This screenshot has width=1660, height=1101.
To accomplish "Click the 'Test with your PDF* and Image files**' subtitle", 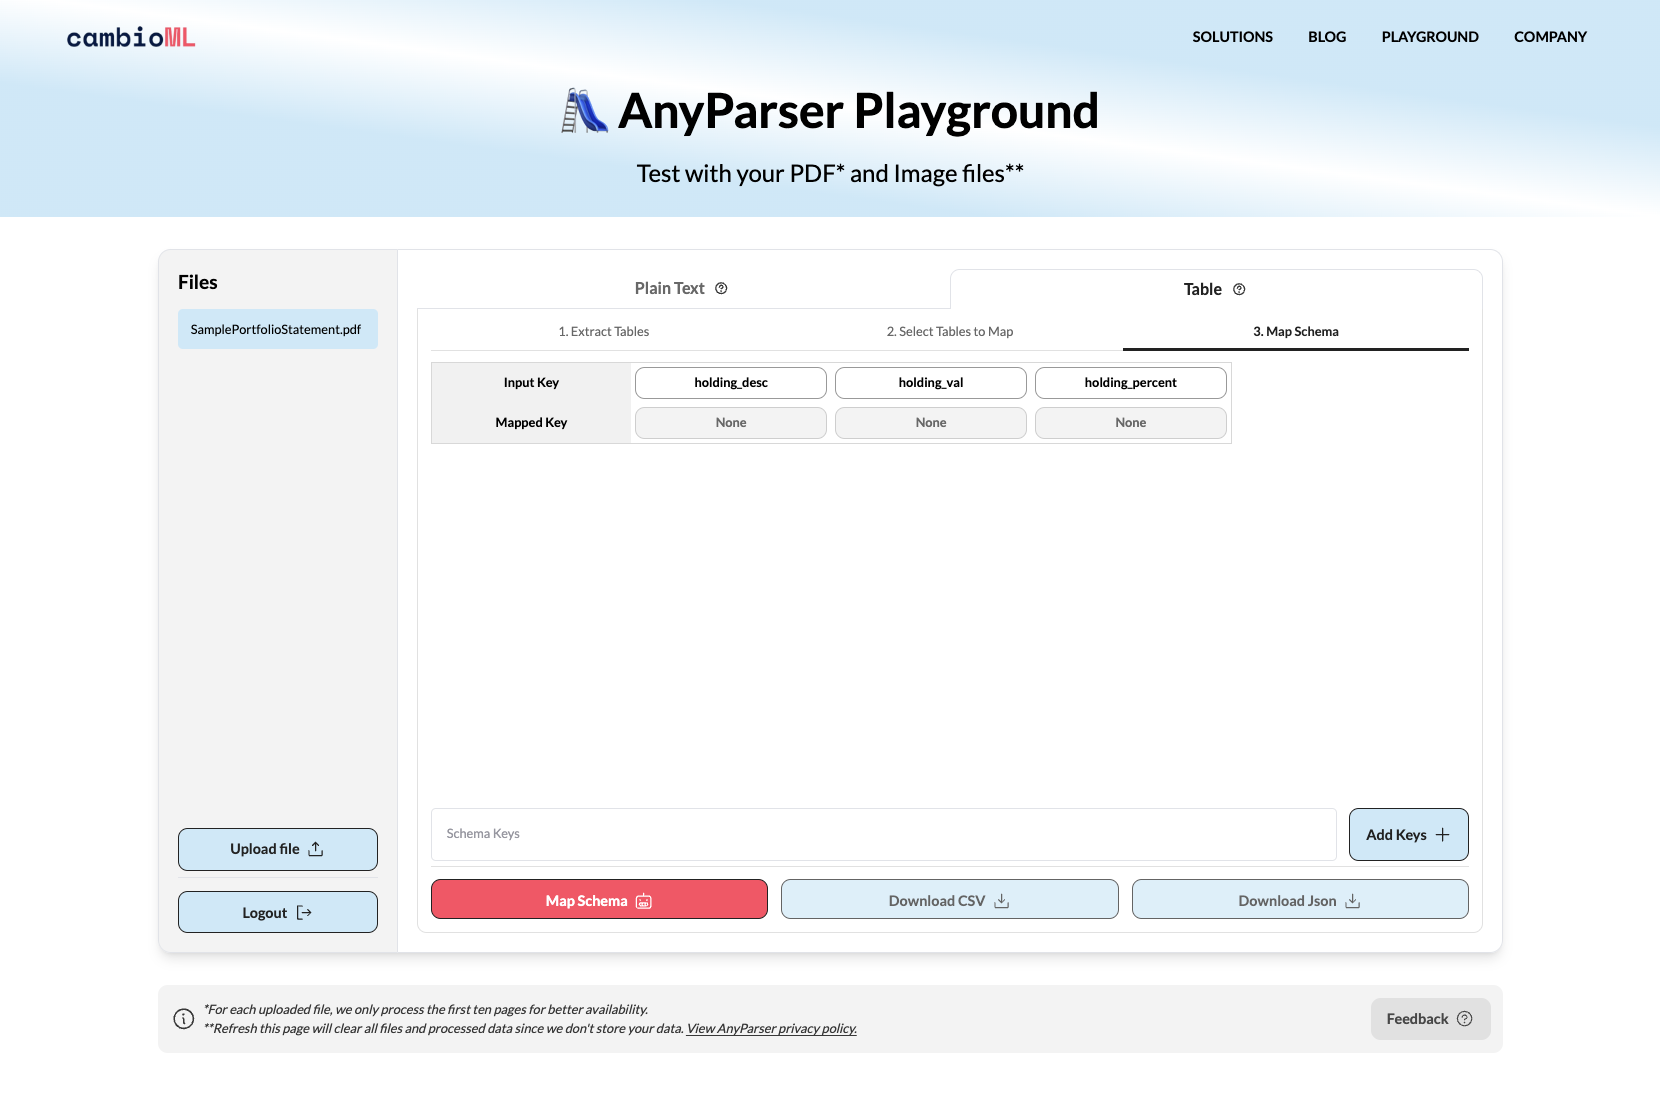I will [830, 174].
